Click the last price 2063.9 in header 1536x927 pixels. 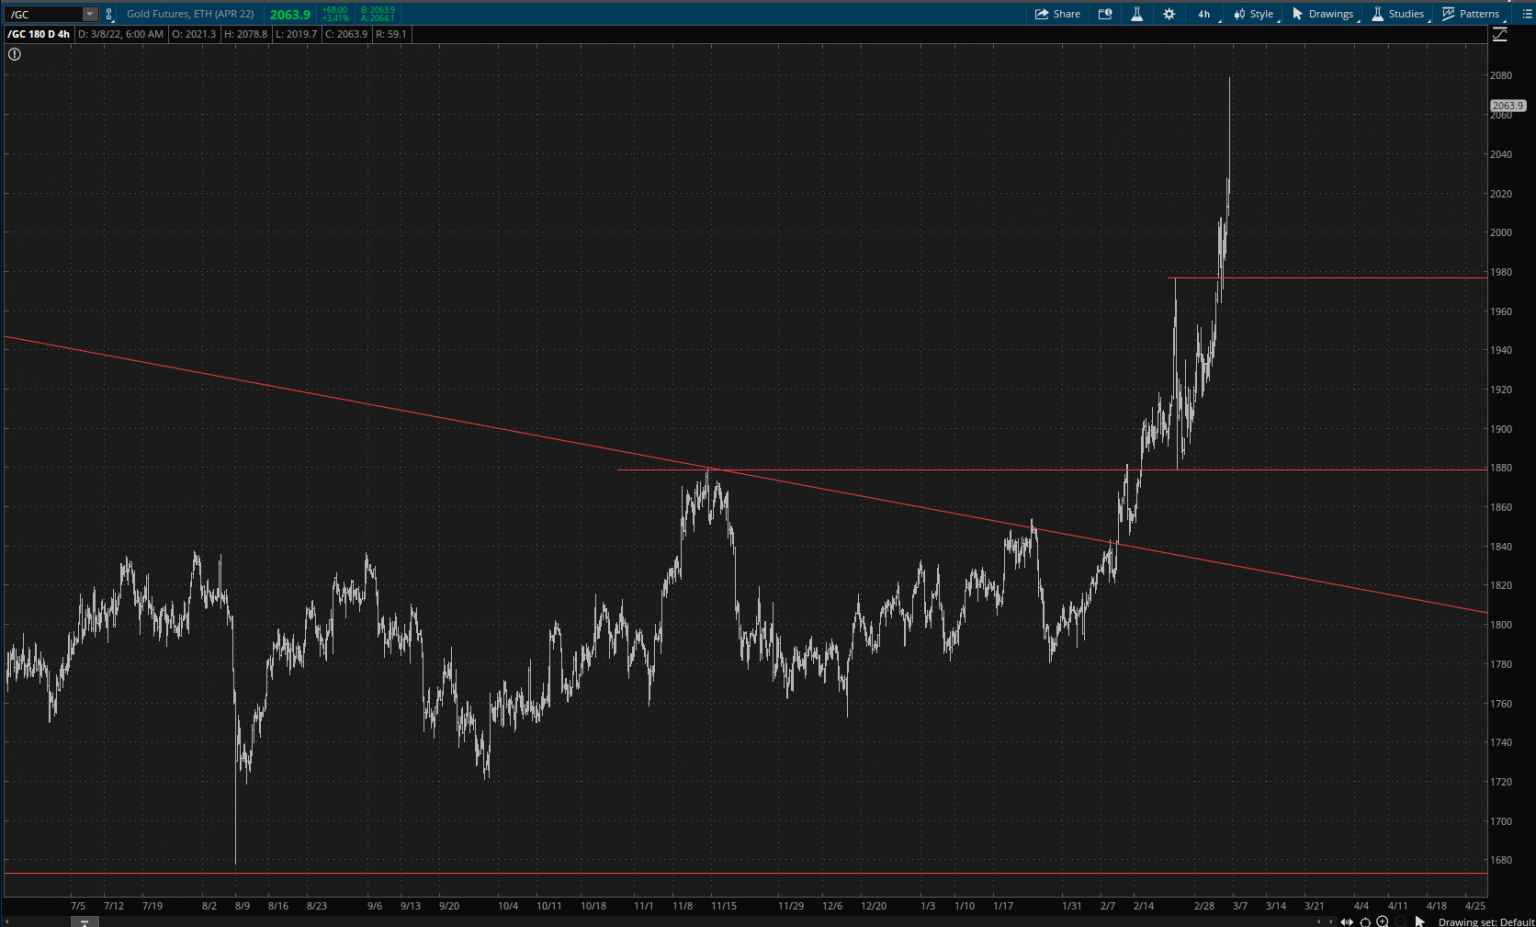pos(290,14)
